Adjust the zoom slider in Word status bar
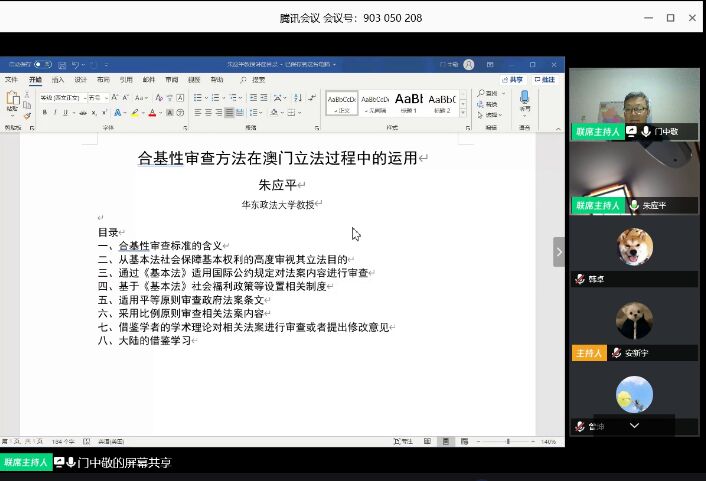This screenshot has height=481, width=706. point(507,441)
